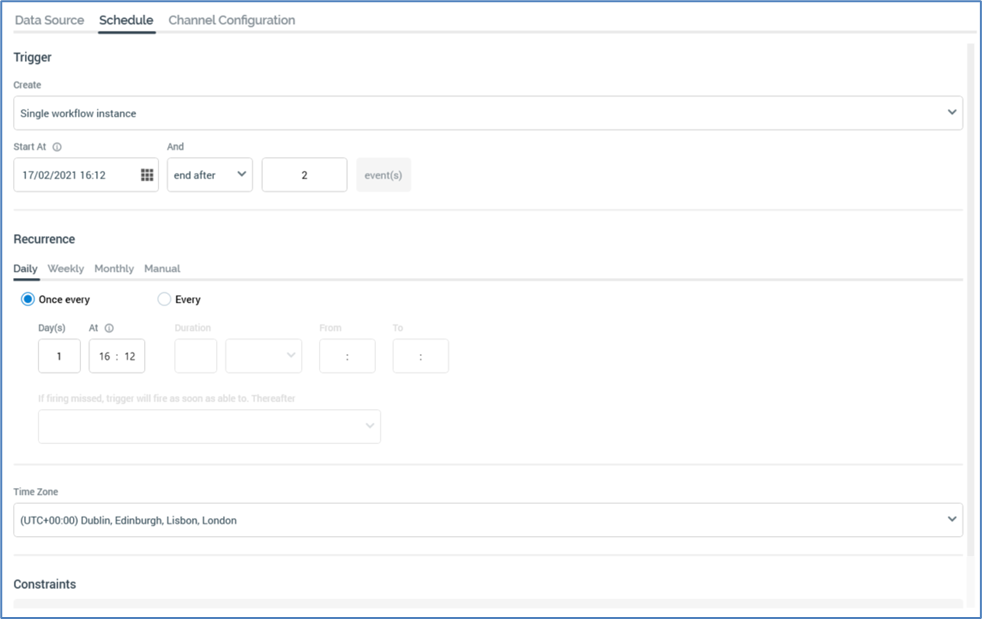This screenshot has width=982, height=619.
Task: Open the missed firing behavior dropdown
Action: pyautogui.click(x=209, y=426)
